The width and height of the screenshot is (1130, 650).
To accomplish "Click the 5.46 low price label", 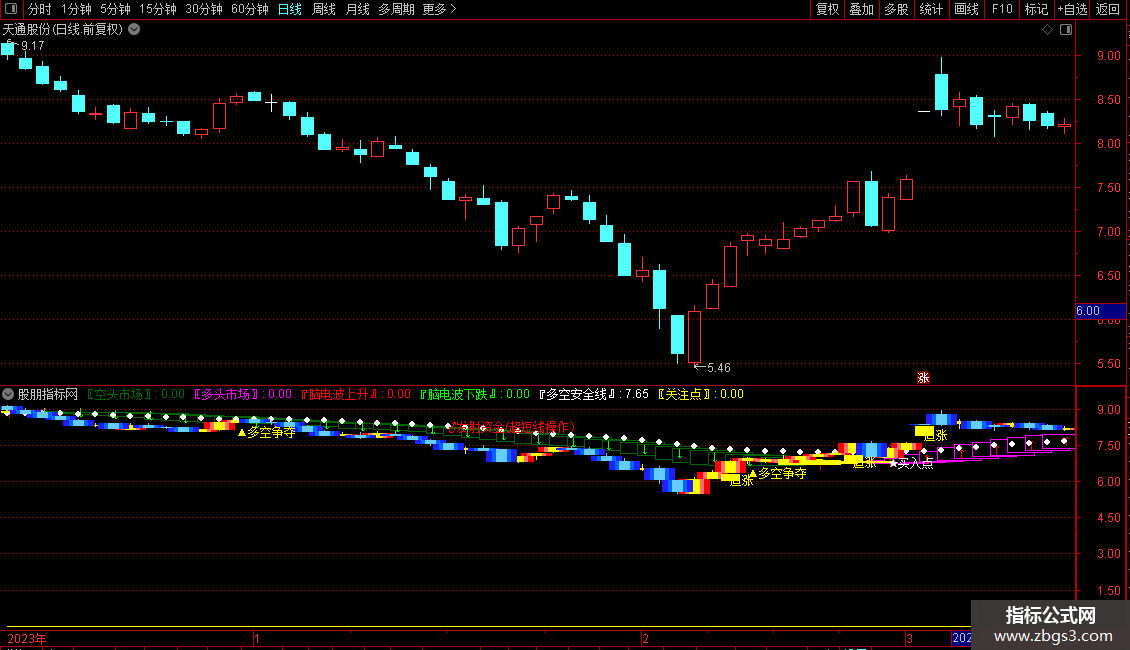I will [x=719, y=368].
